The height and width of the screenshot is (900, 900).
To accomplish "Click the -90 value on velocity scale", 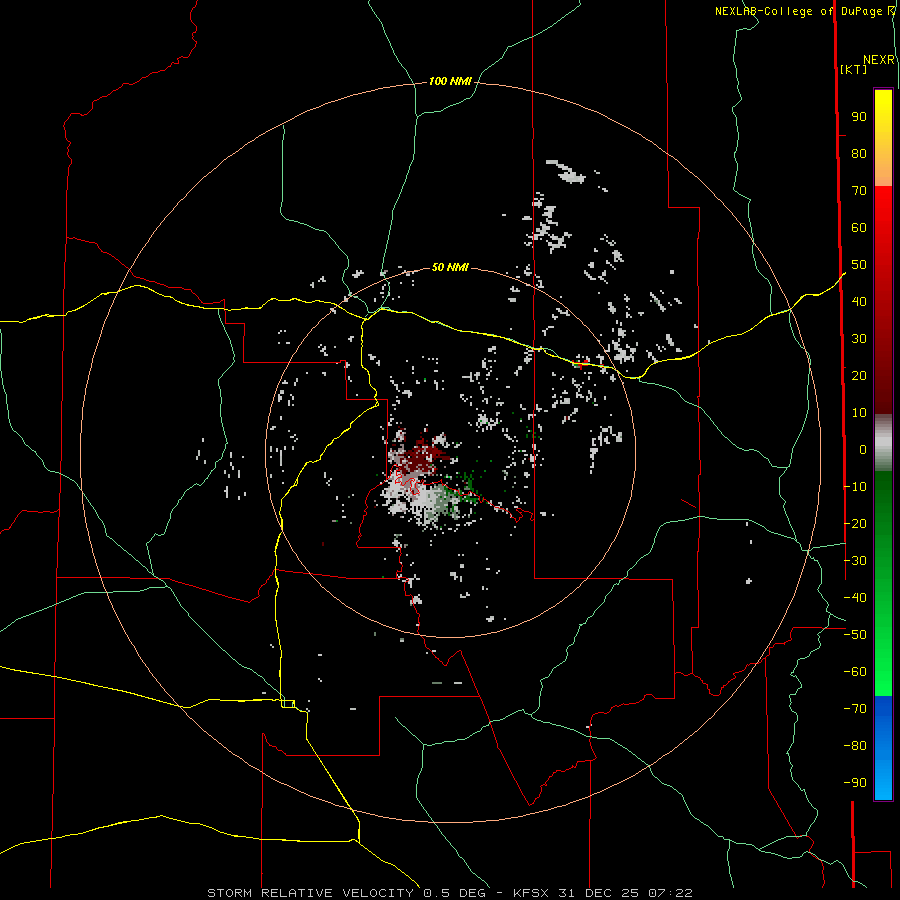I will click(x=855, y=782).
